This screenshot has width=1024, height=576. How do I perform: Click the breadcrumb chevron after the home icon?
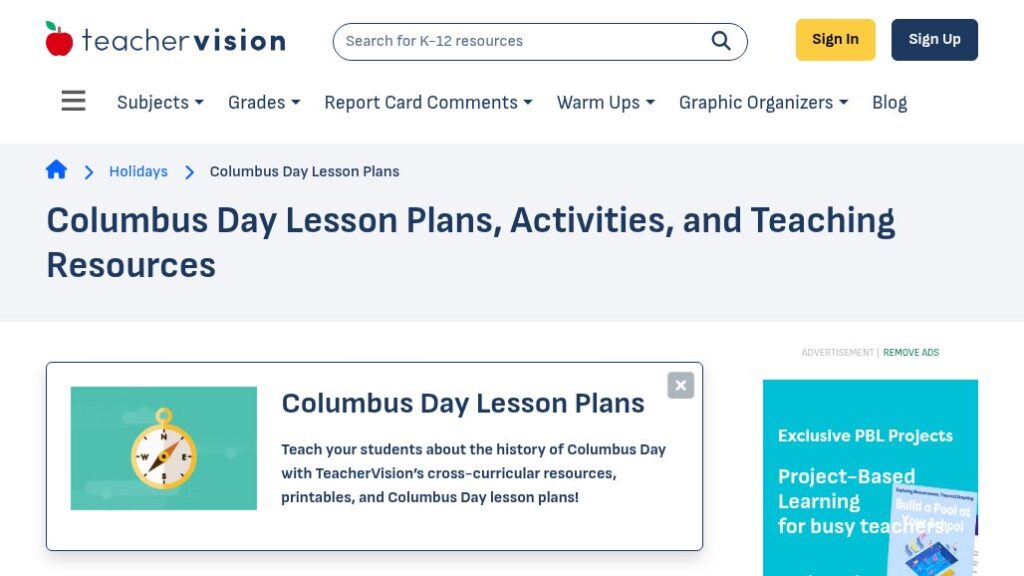[x=89, y=172]
